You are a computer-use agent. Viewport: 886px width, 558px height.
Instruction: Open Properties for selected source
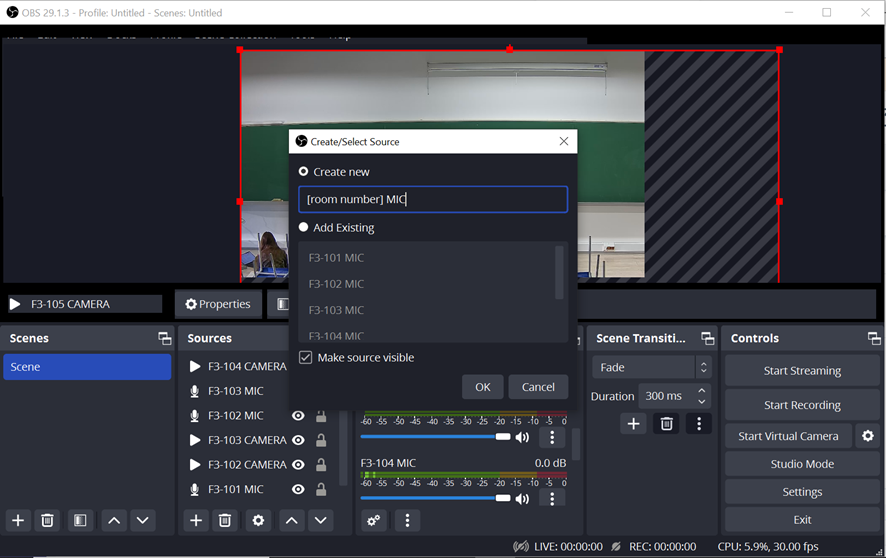(218, 304)
